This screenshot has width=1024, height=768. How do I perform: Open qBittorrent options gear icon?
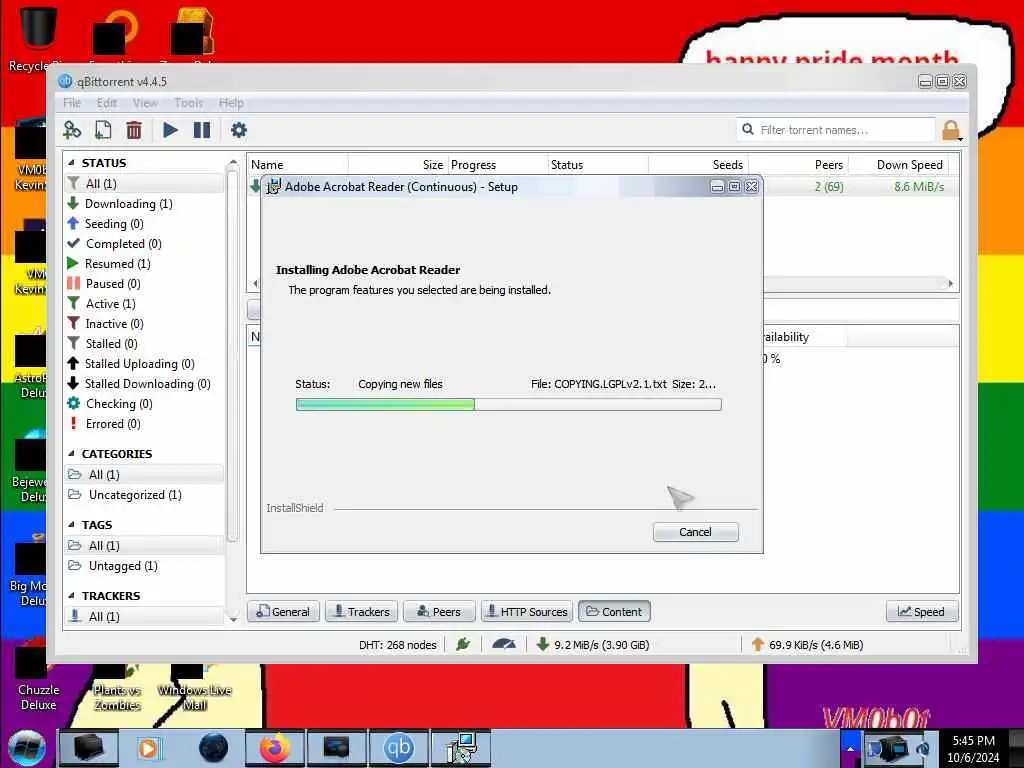[x=239, y=130]
